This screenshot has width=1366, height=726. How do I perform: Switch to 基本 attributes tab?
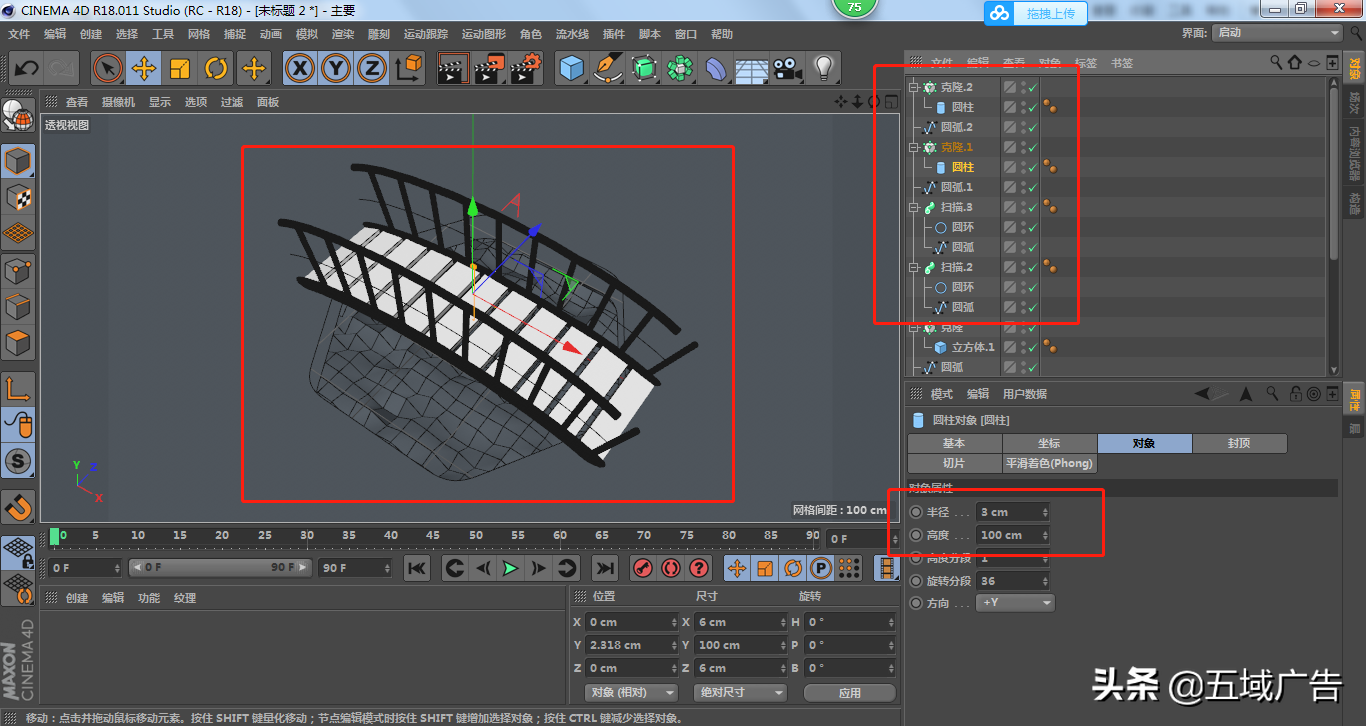coord(954,443)
